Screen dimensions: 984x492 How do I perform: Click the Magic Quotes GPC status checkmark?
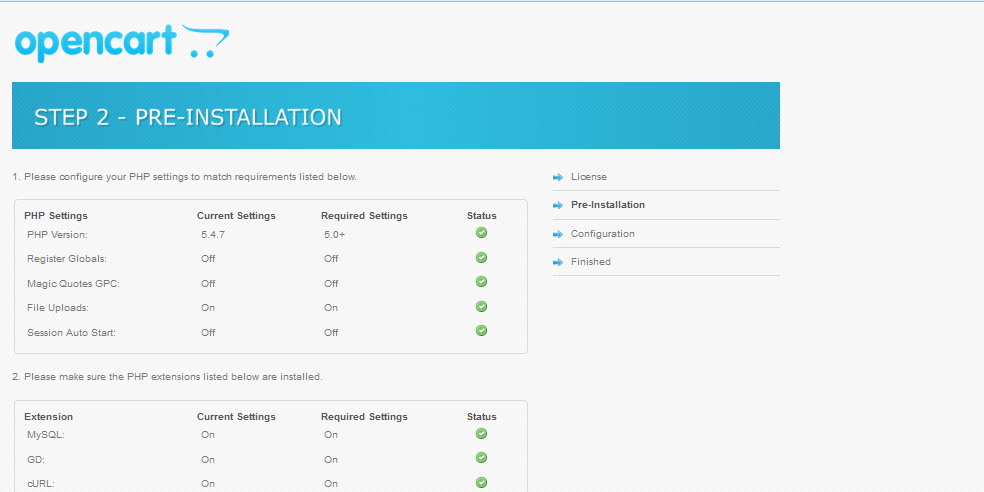click(x=481, y=282)
